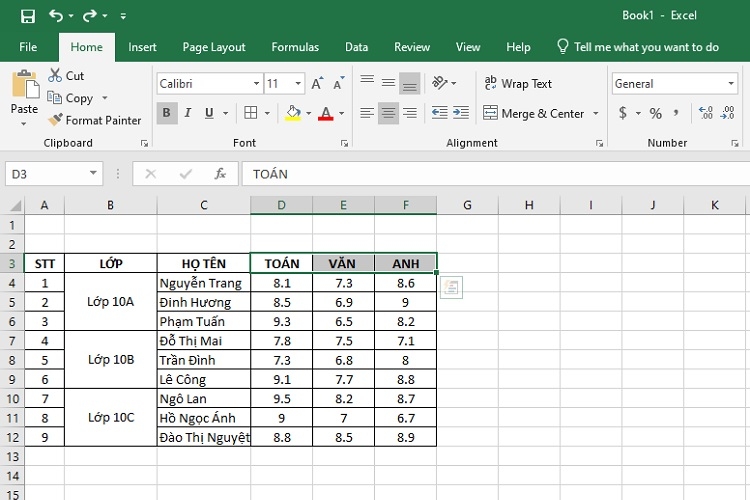Viewport: 750px width, 500px height.
Task: Open the Paste options arrow below Paste
Action: pos(23,124)
